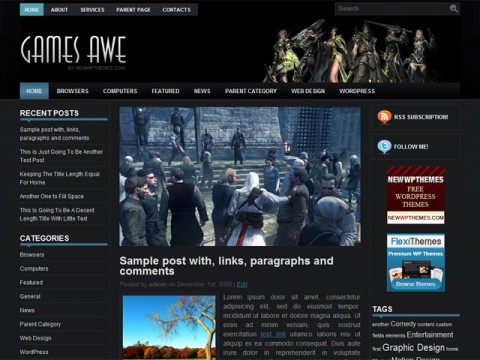Open the main post title heading
The width and height of the screenshot is (480, 360).
226,266
